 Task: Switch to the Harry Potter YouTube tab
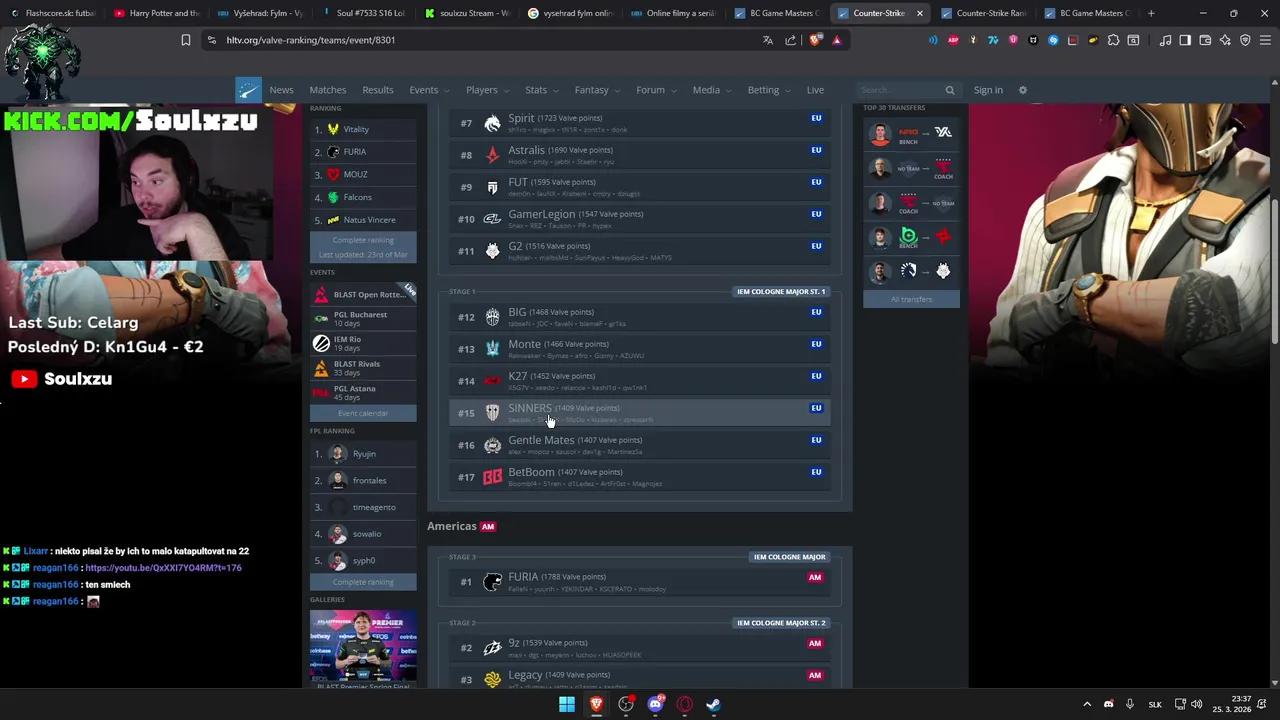click(157, 13)
